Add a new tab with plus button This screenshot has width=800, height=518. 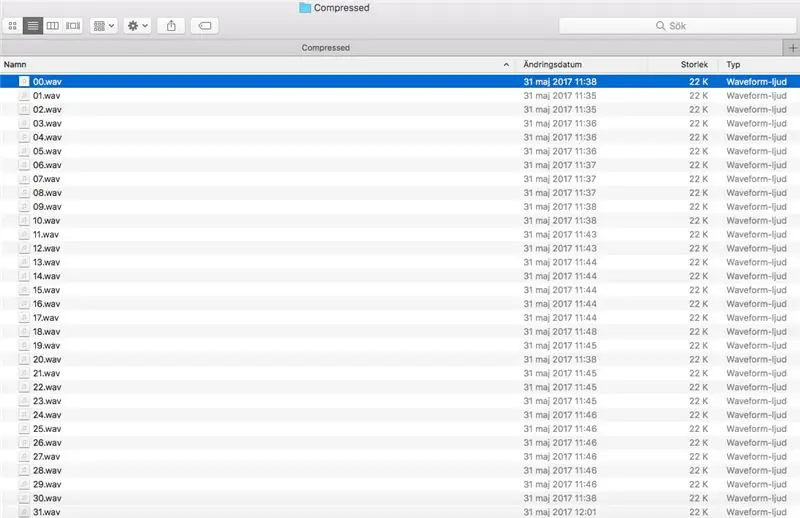click(792, 47)
